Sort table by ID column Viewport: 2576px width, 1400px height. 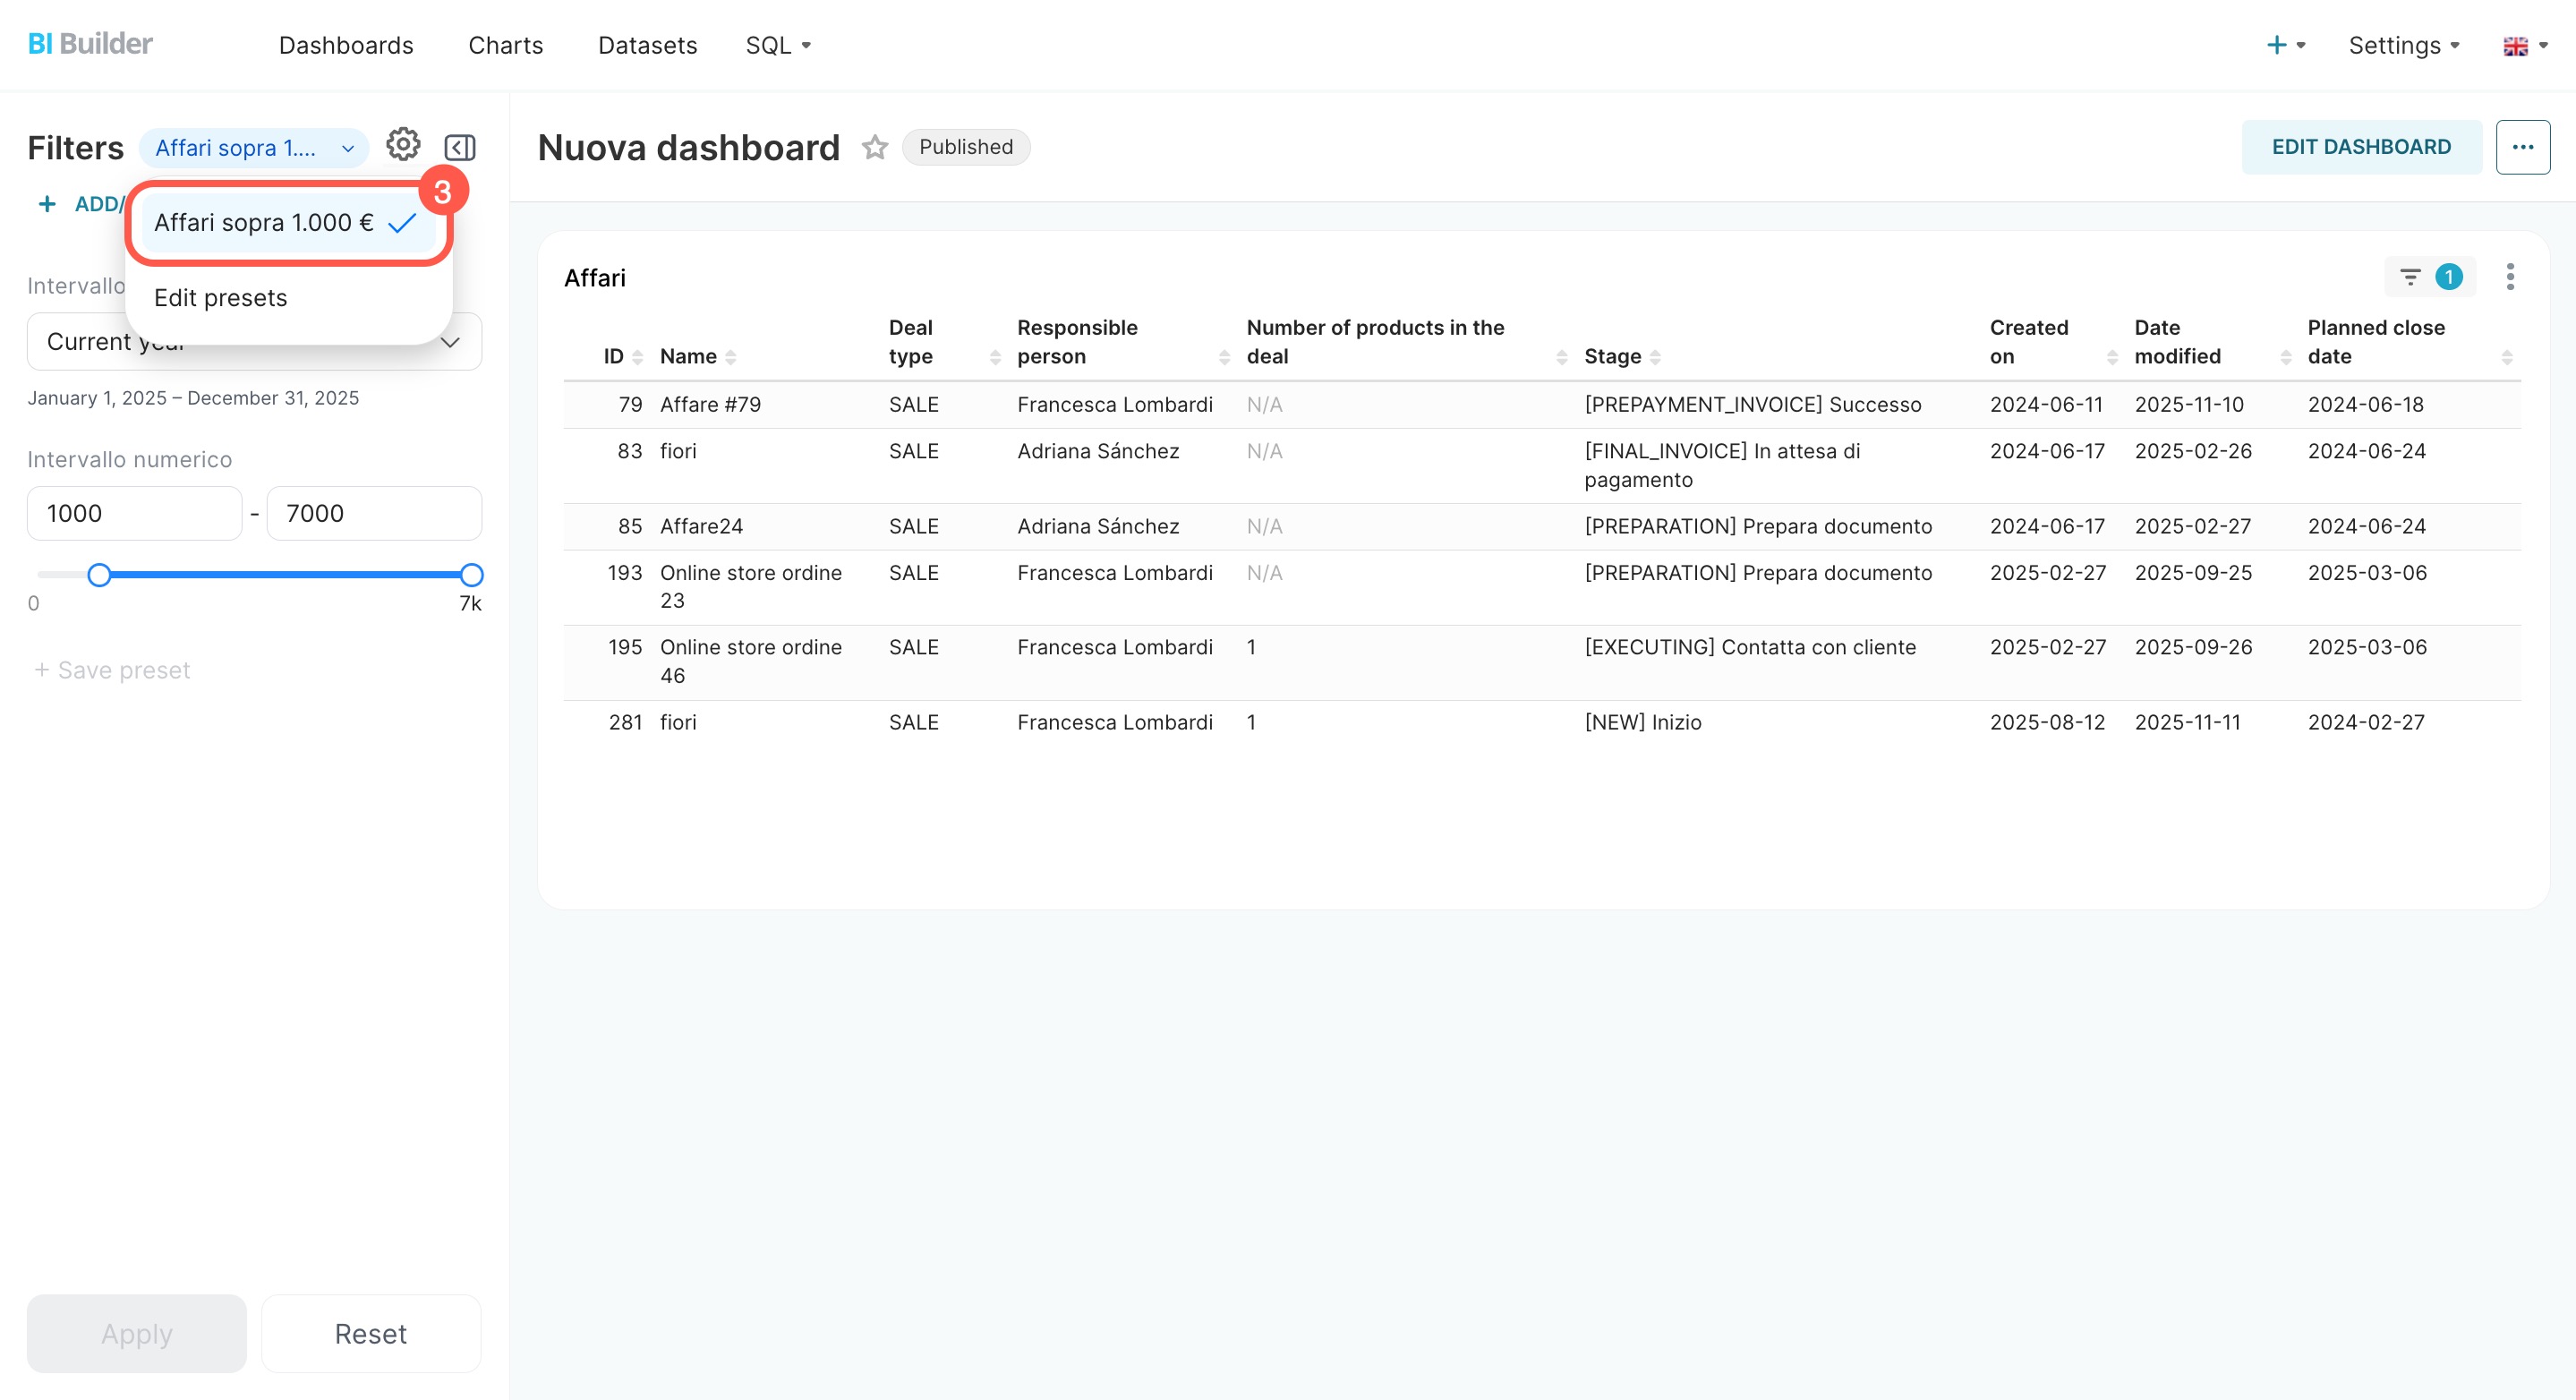(x=613, y=357)
